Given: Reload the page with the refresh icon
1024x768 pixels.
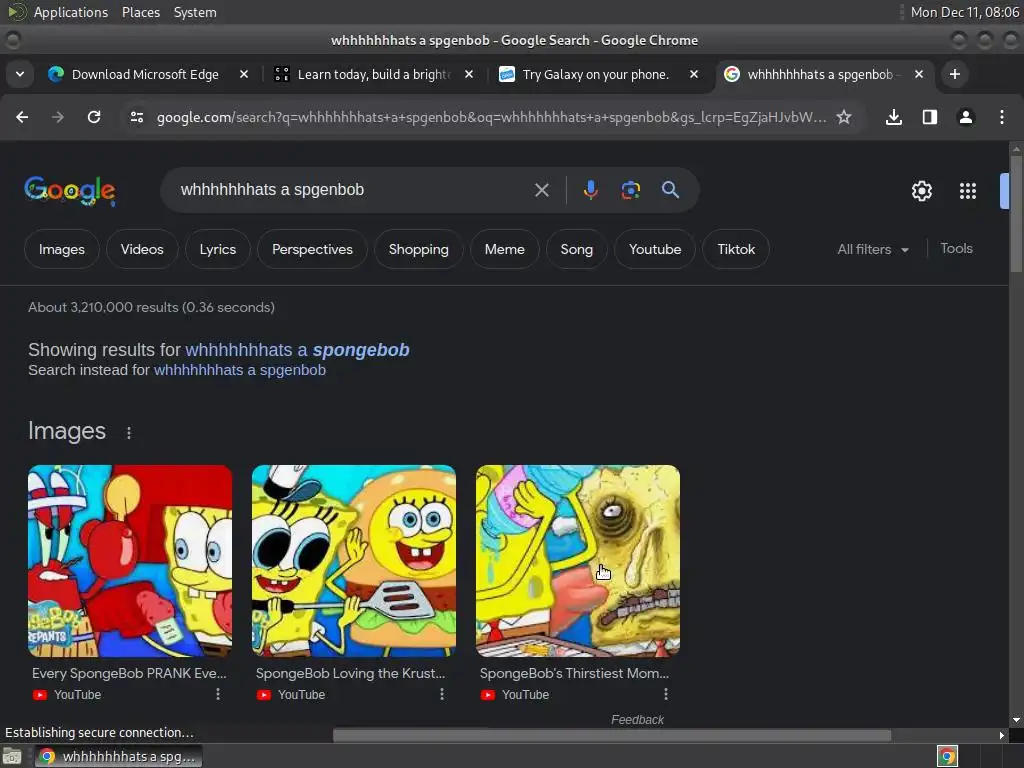Looking at the screenshot, I should tap(94, 117).
